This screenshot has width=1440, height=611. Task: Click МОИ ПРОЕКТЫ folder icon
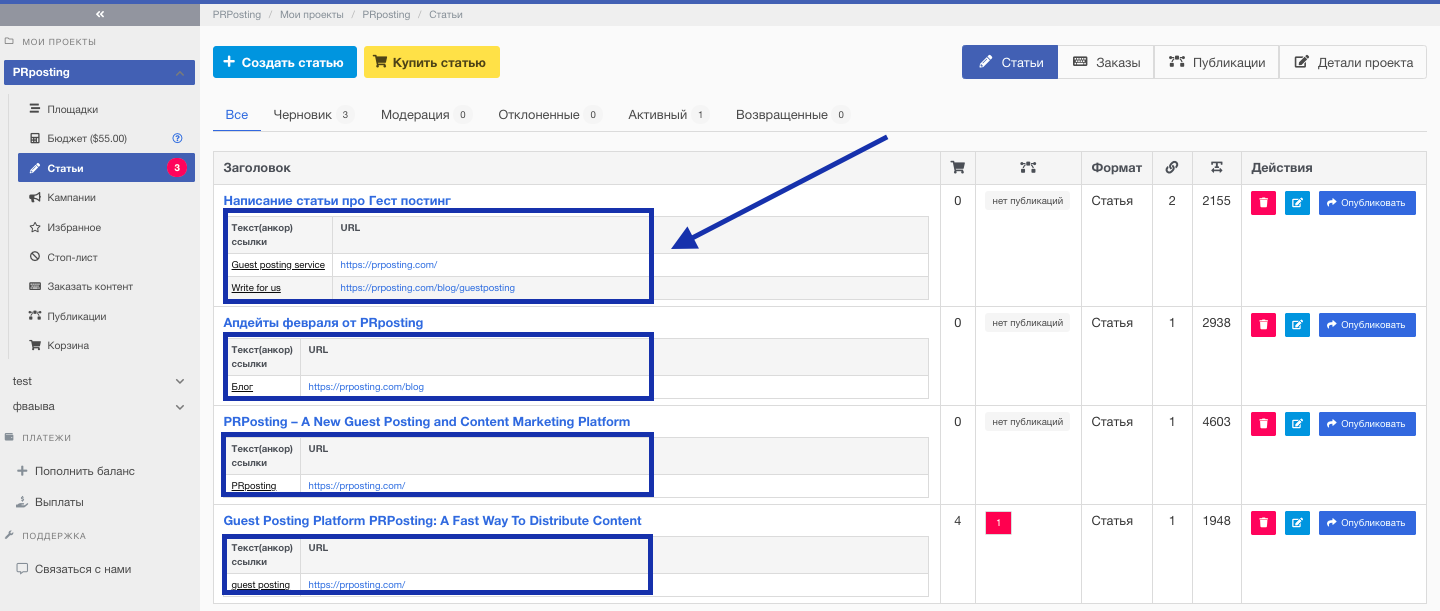[9, 42]
